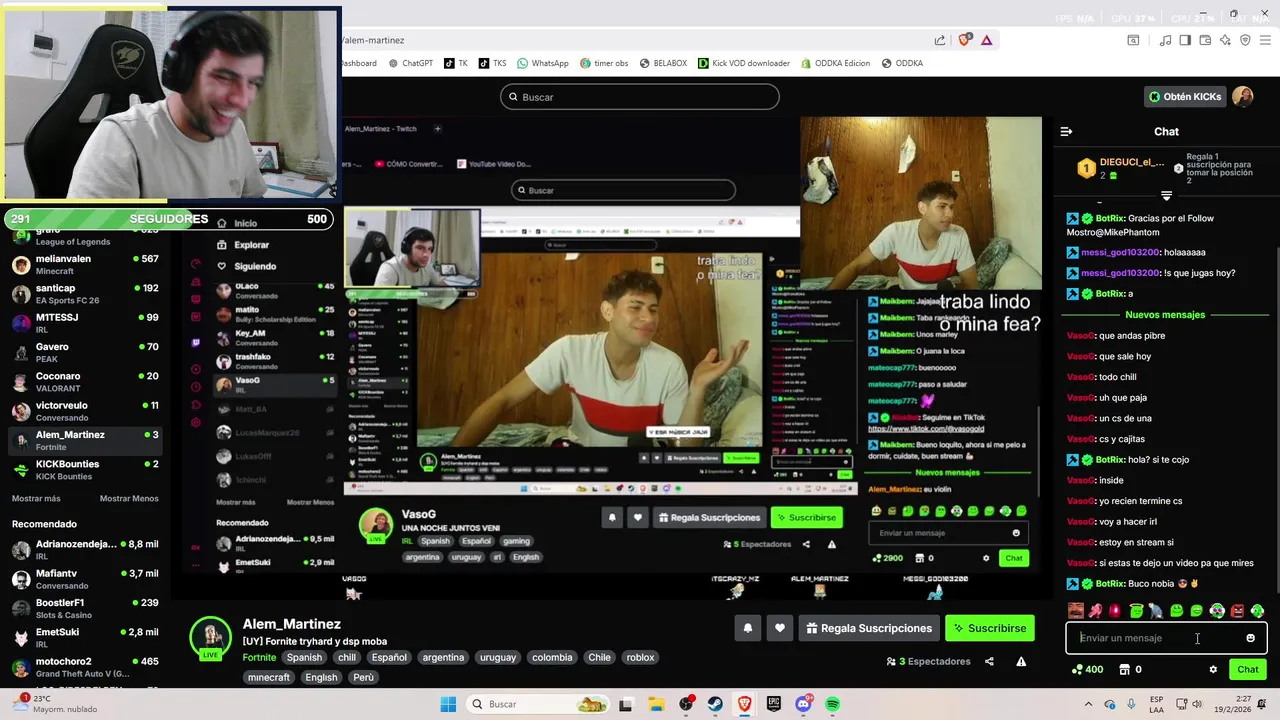Image resolution: width=1280 pixels, height=720 pixels.
Task: Open Discord from the taskbar
Action: (x=803, y=704)
